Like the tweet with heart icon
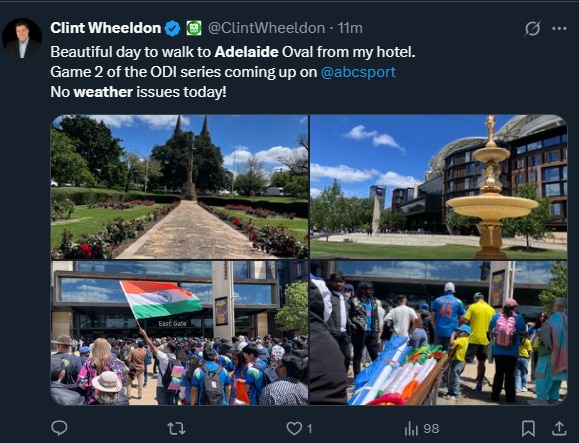The width and height of the screenshot is (579, 443). click(294, 429)
